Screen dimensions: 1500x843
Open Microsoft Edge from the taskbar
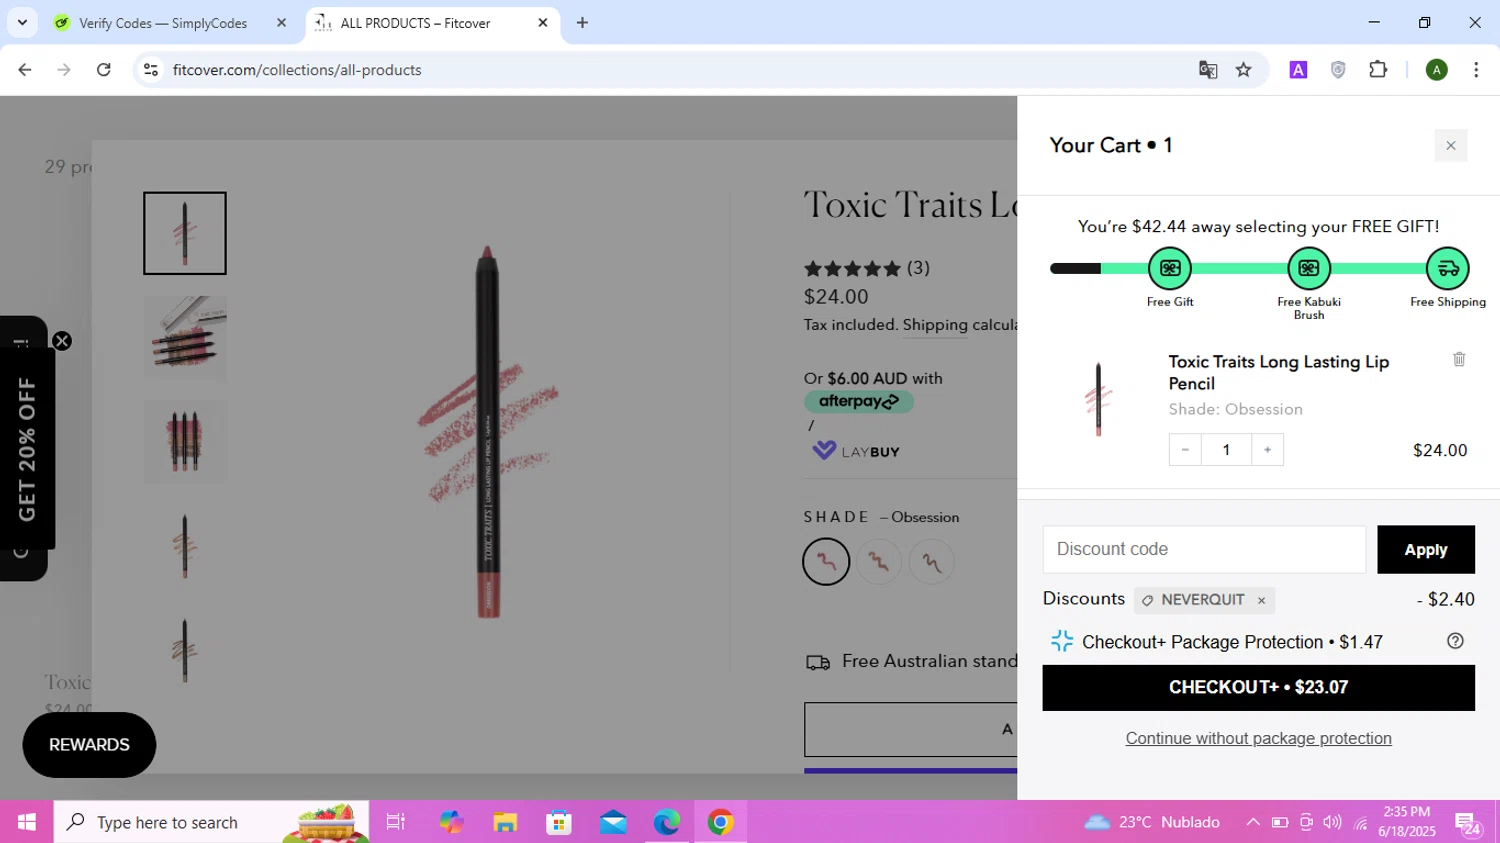[667, 822]
